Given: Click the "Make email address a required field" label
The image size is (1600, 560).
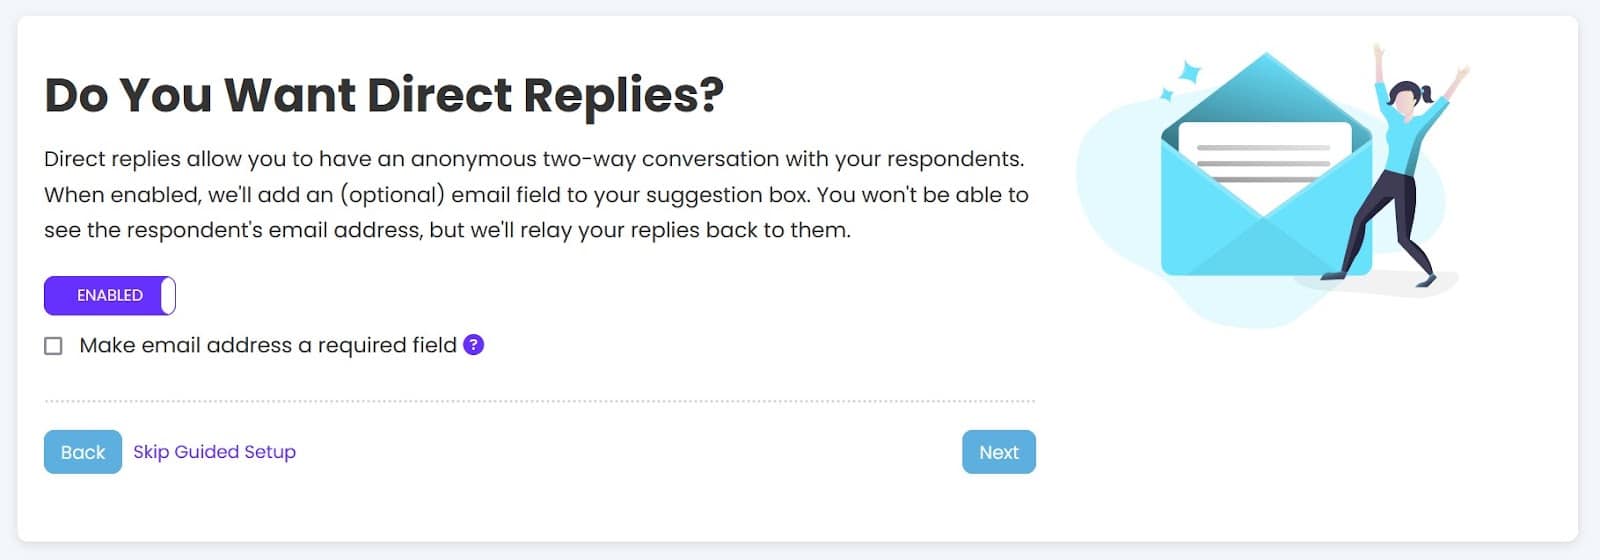Looking at the screenshot, I should (x=267, y=345).
